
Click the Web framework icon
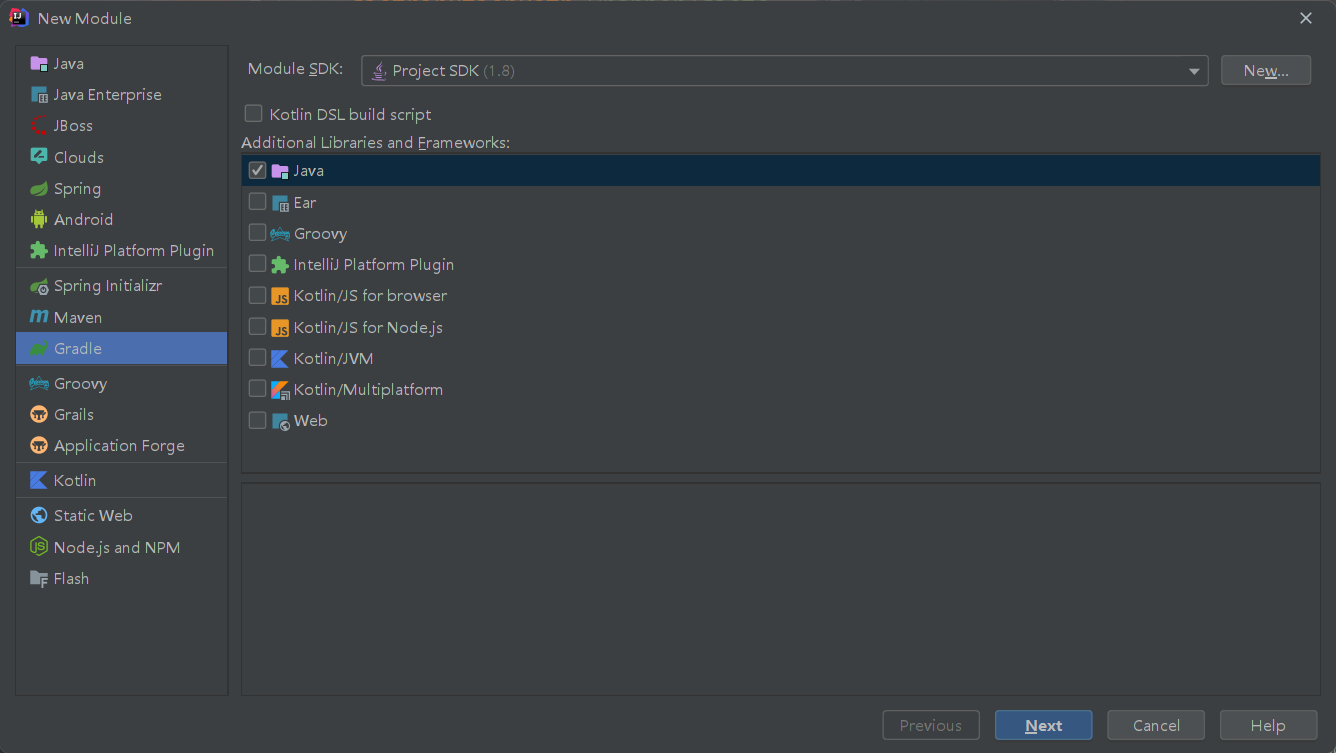click(x=280, y=421)
